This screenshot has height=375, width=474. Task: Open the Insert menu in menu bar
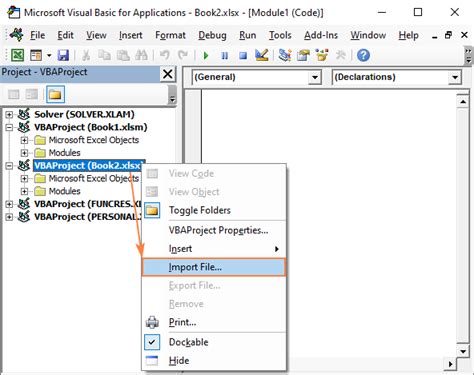[x=131, y=35]
